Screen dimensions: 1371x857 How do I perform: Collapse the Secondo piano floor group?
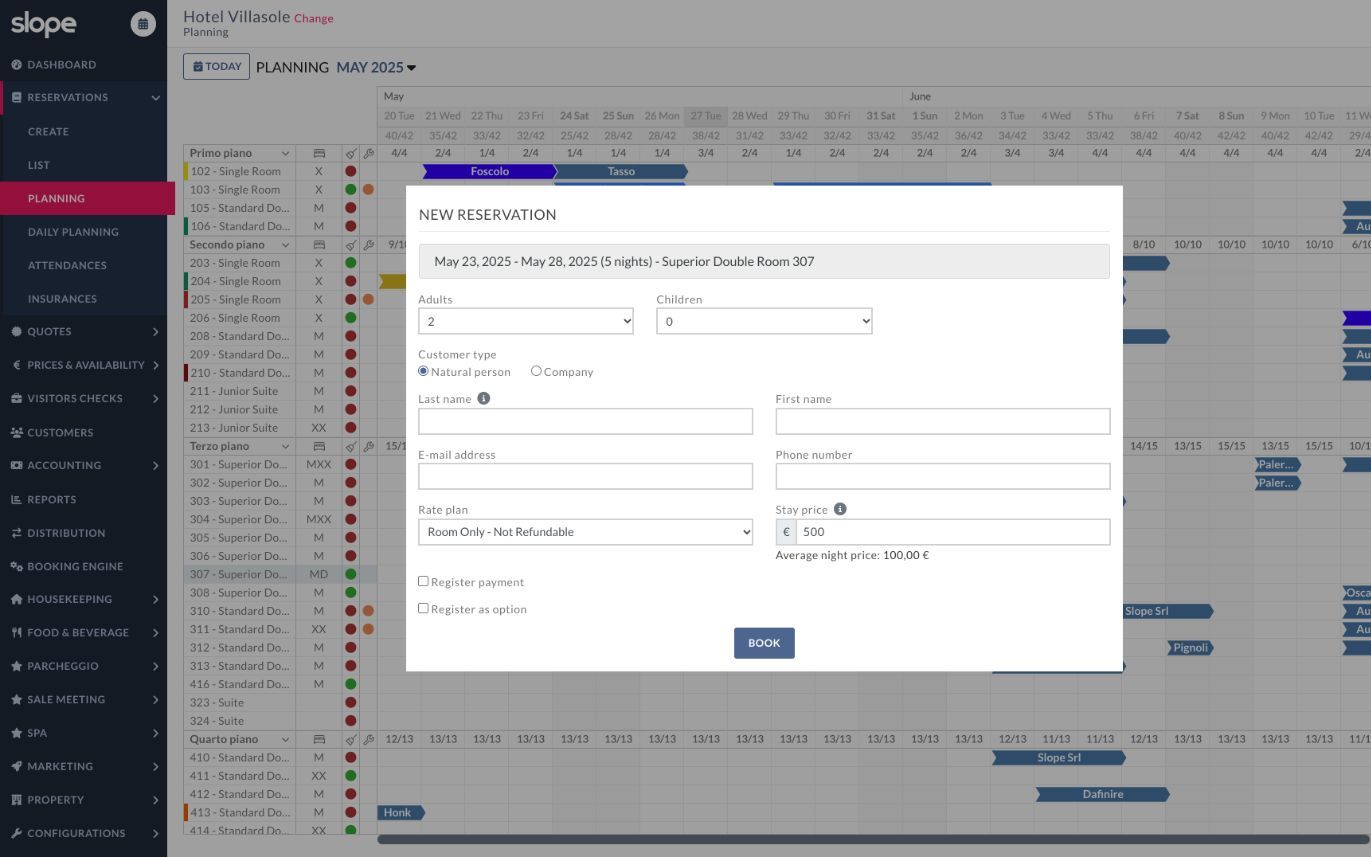[285, 245]
